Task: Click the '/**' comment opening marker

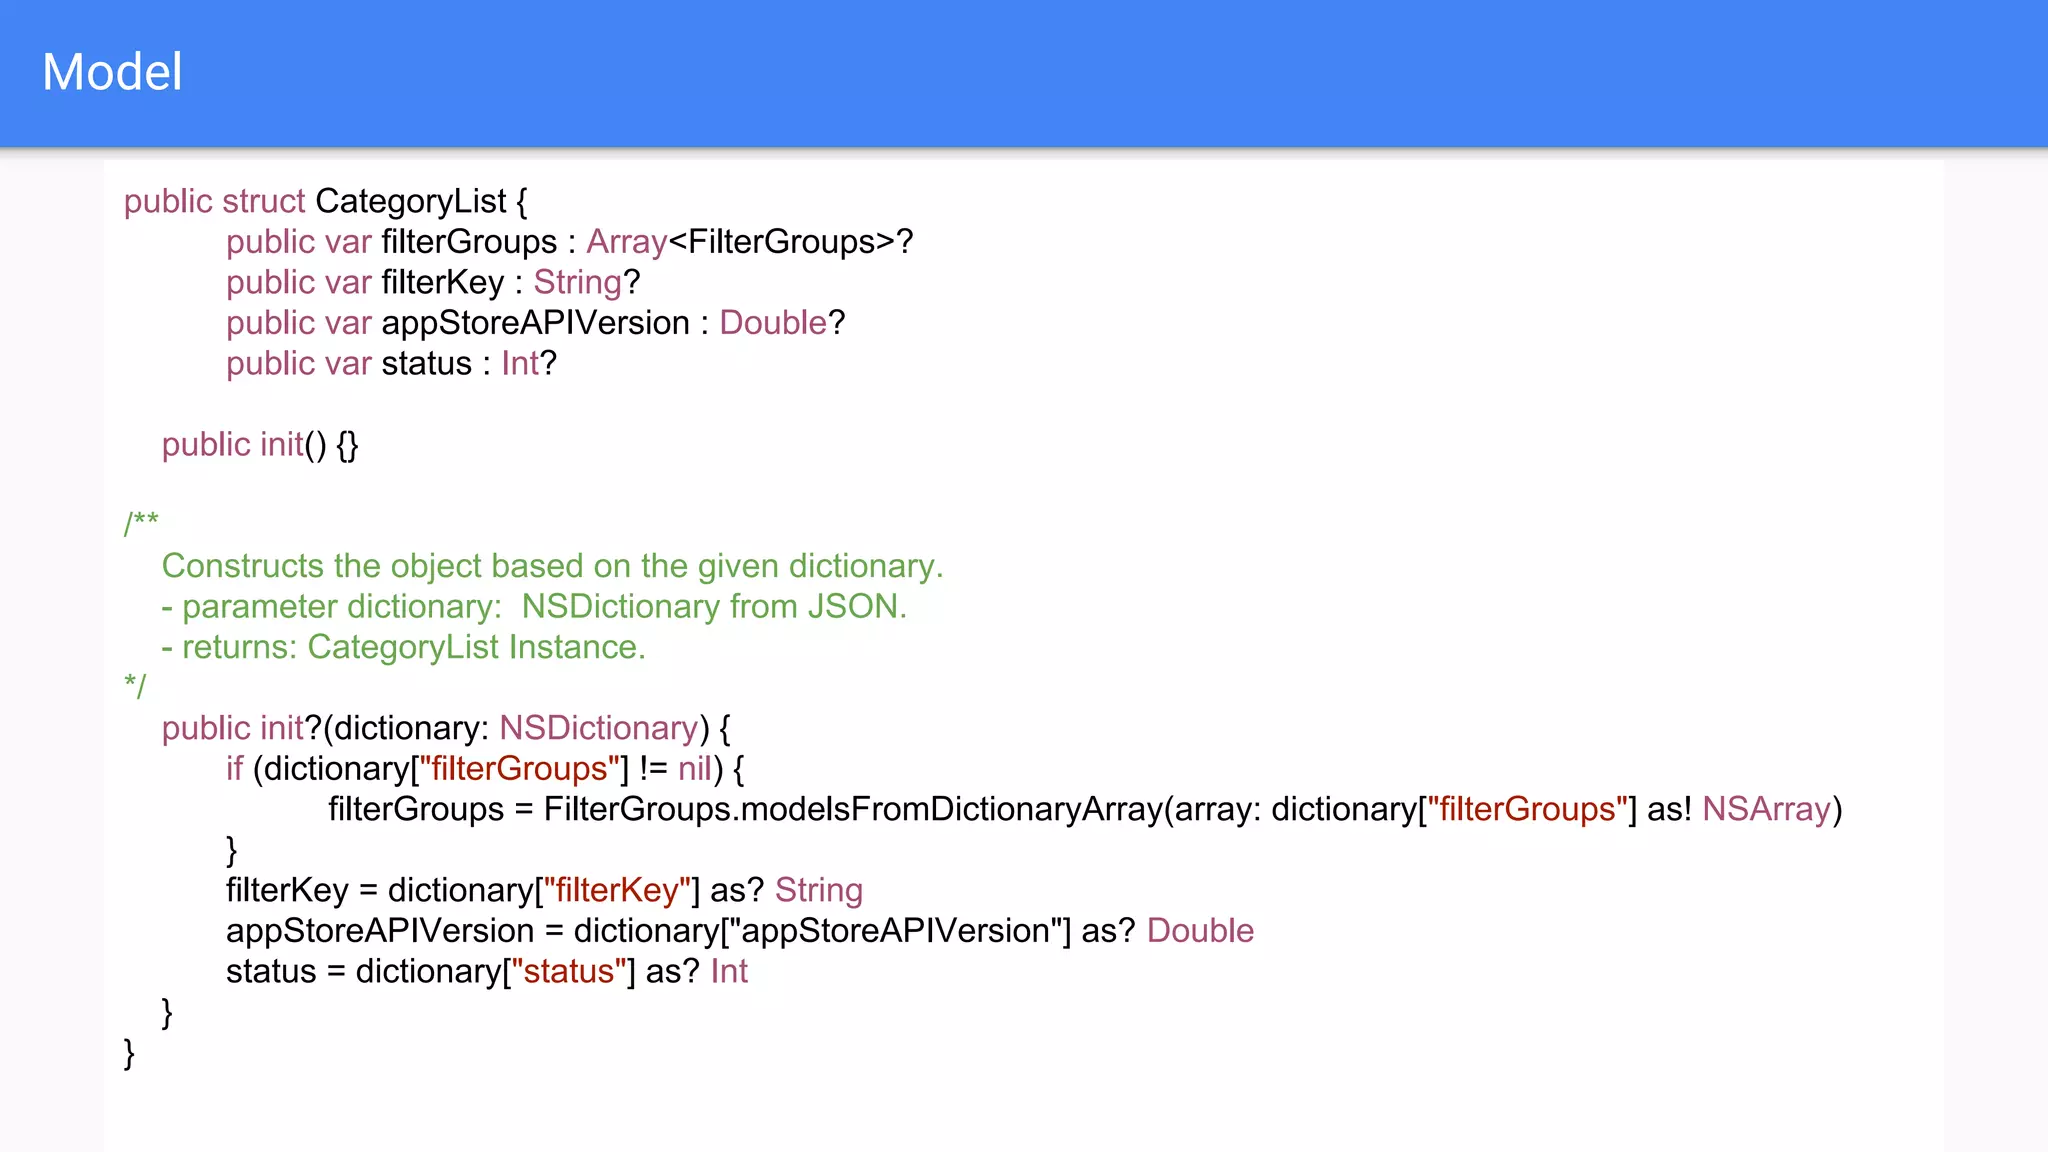Action: (141, 523)
